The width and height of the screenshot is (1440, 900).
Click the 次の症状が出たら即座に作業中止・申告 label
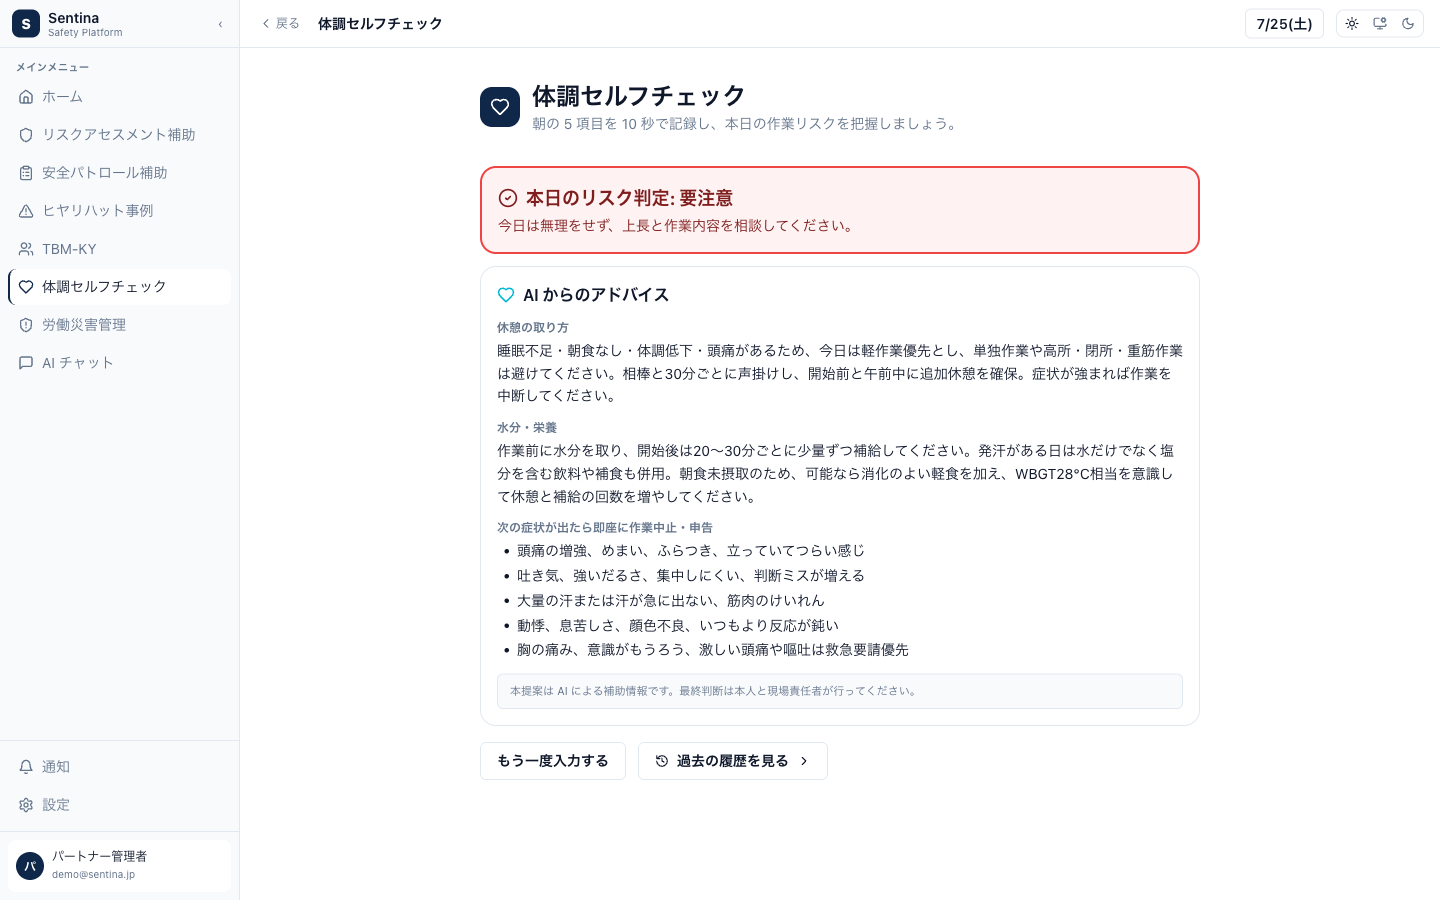605,528
